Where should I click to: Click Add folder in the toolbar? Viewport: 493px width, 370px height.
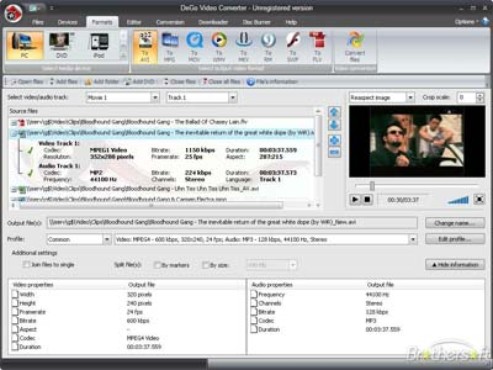pyautogui.click(x=102, y=82)
